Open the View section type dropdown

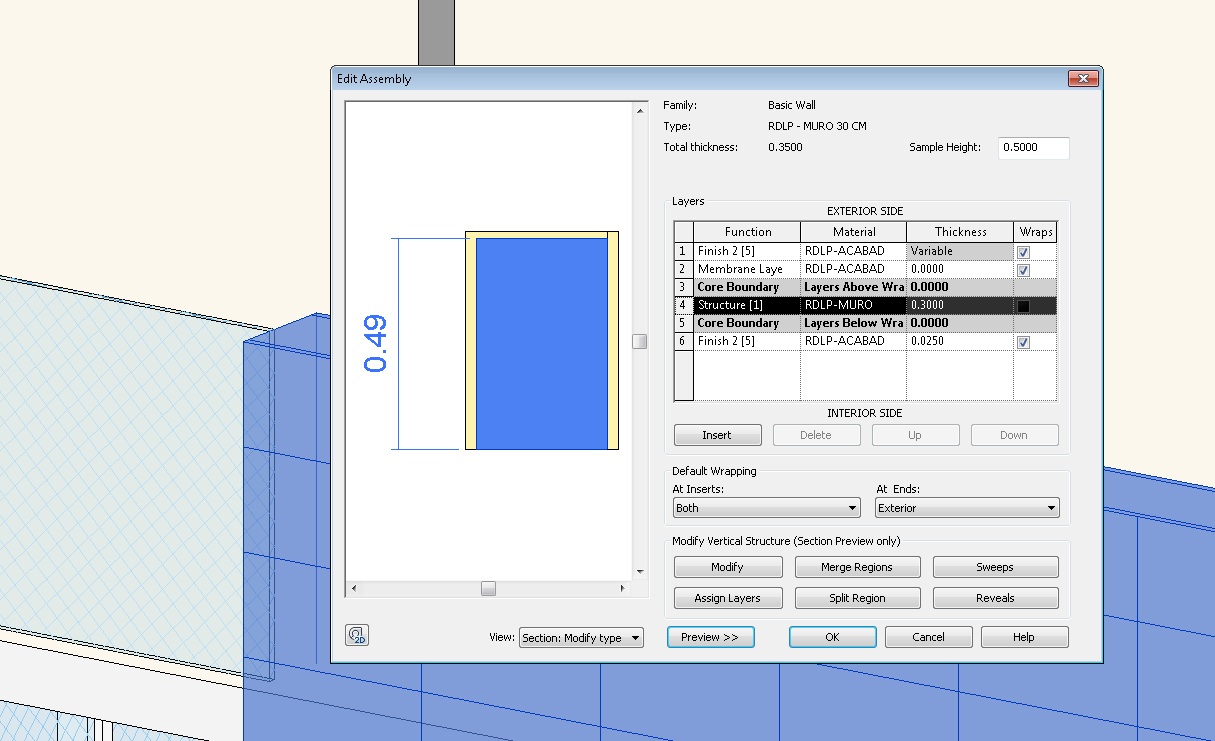(x=581, y=638)
